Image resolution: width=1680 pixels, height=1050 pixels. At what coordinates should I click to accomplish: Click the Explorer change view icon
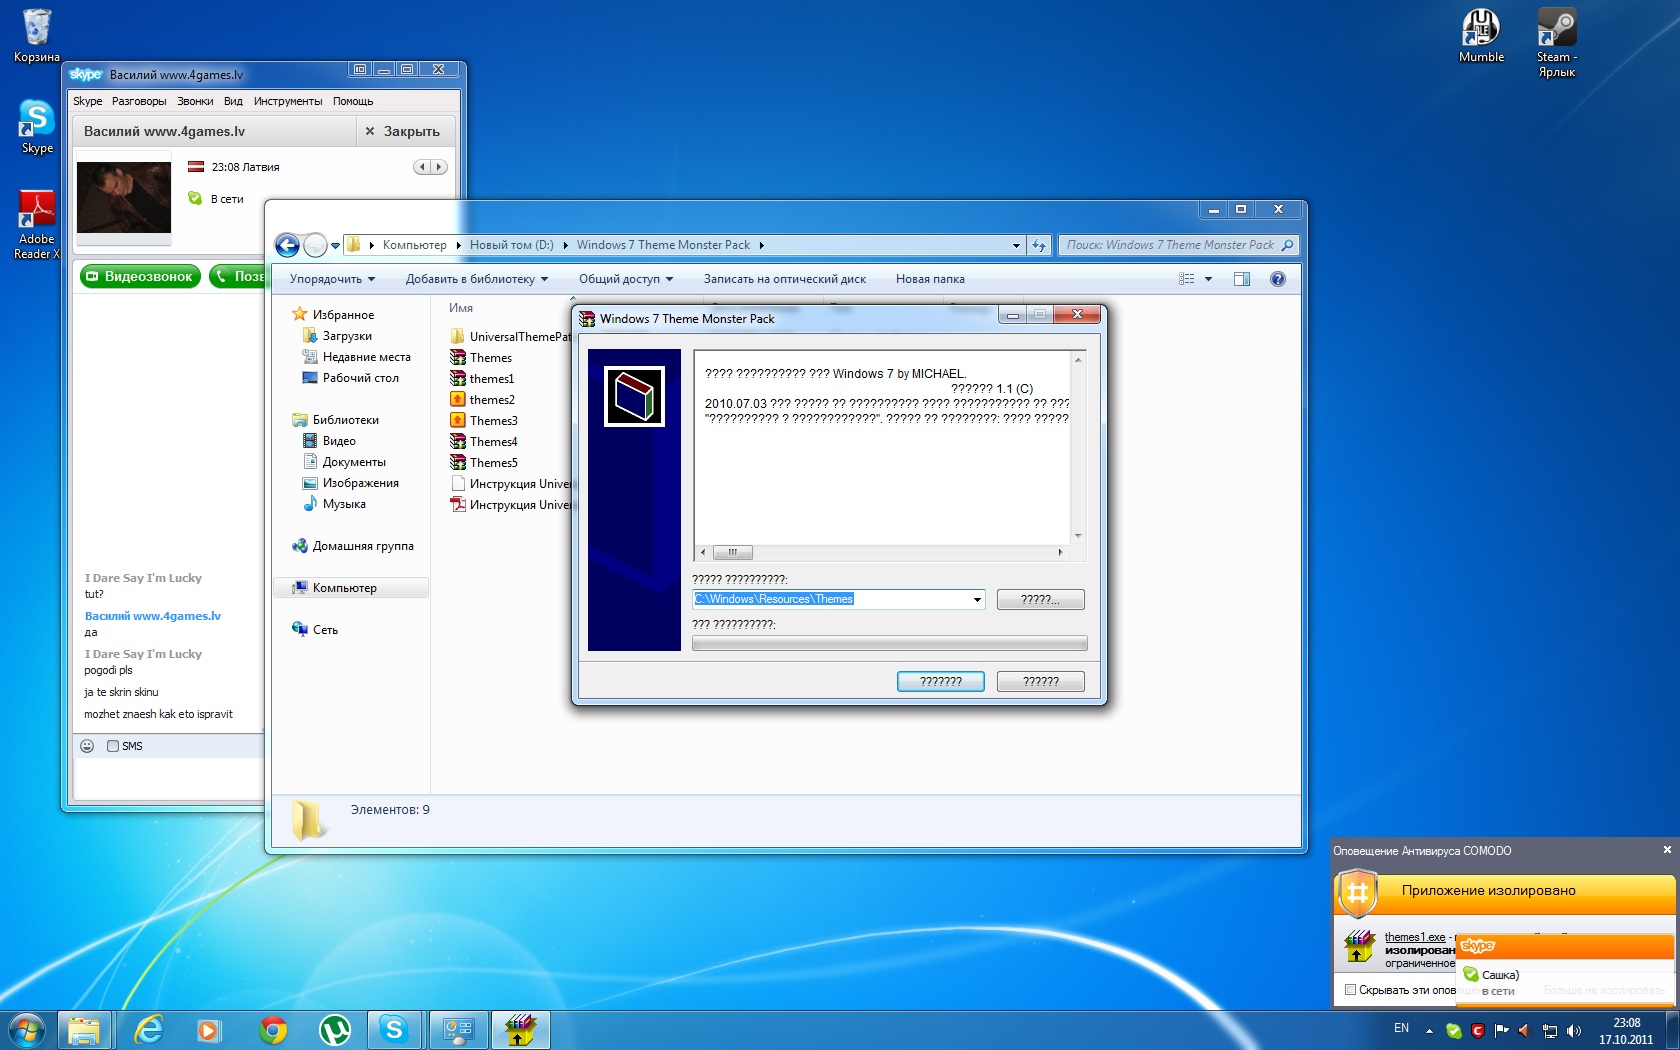click(1187, 279)
